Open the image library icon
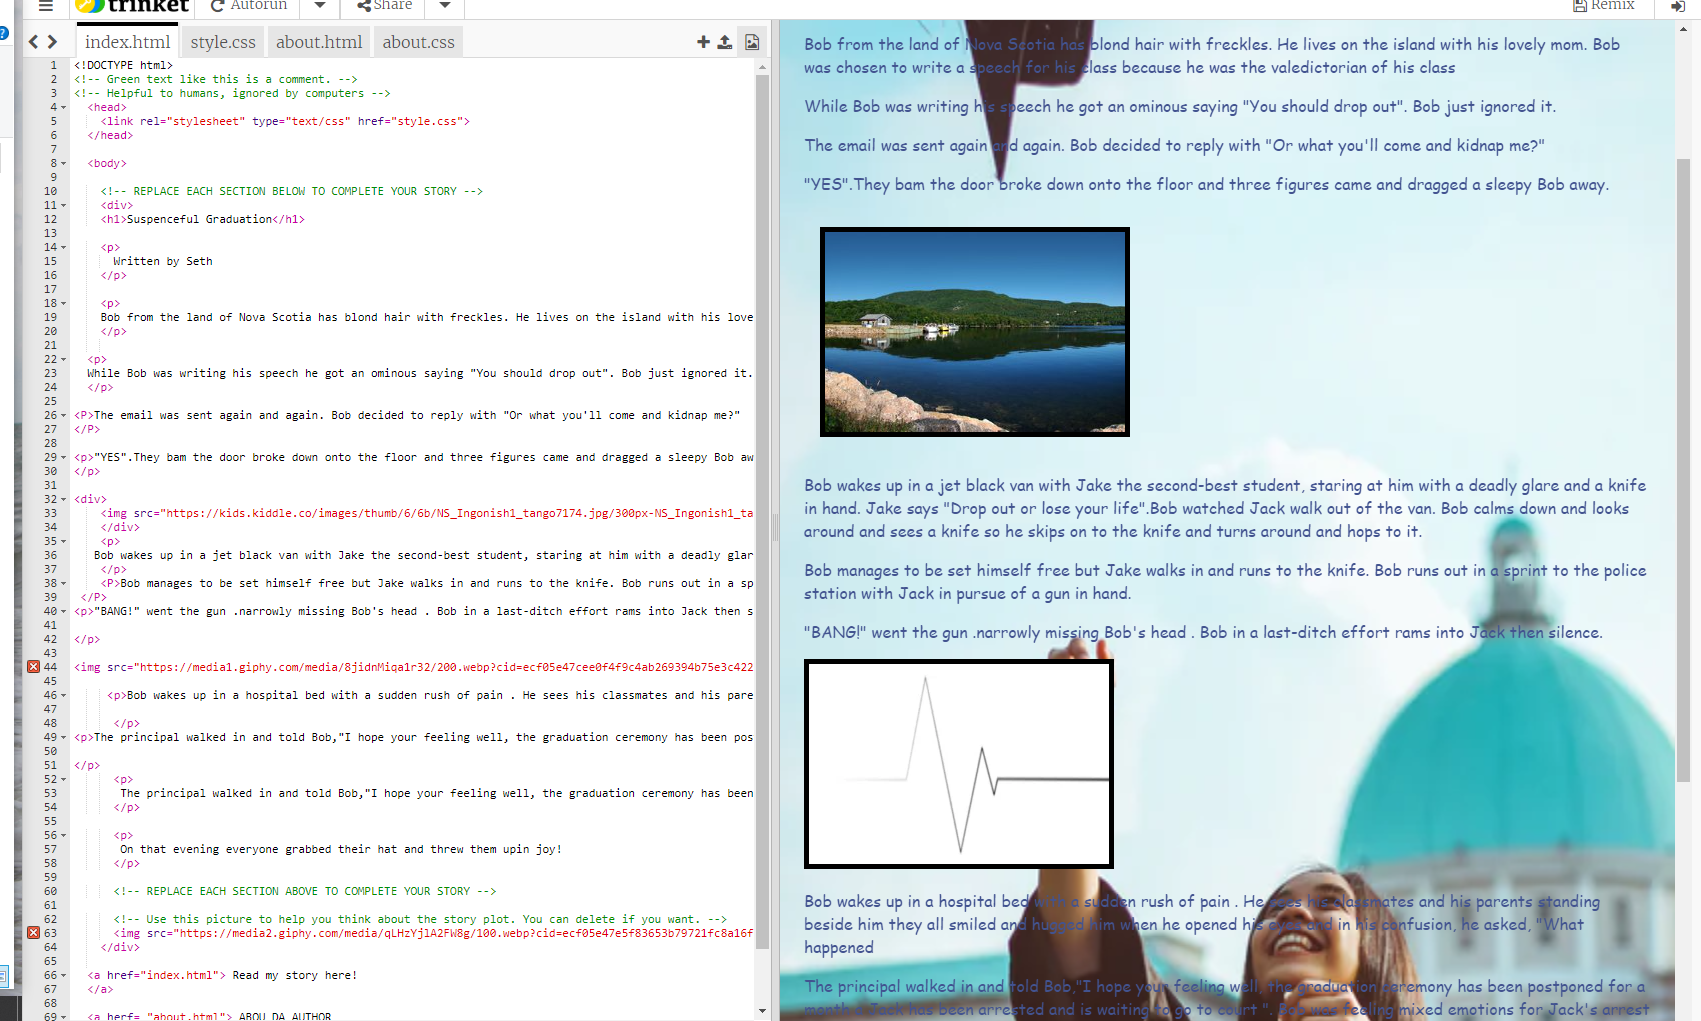Screen dimensions: 1701x1021 [752, 42]
